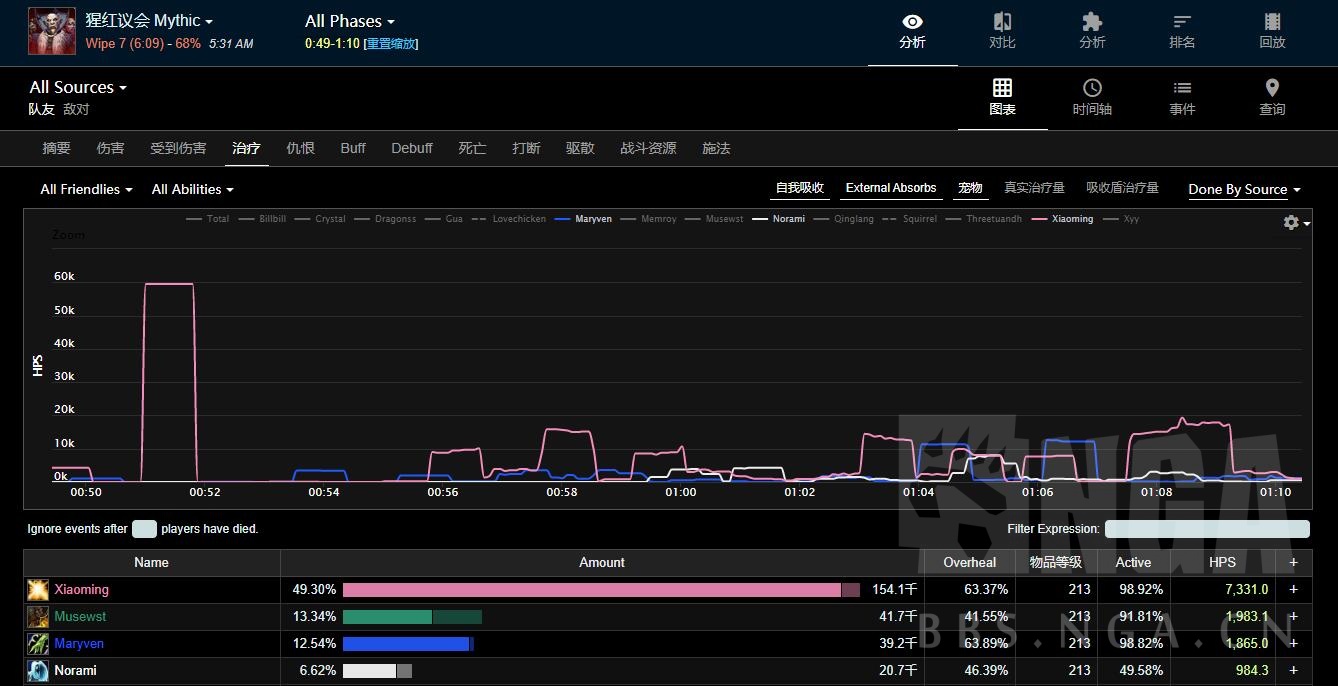Switch to 事件 events view icon
The height and width of the screenshot is (686, 1338).
pos(1182,97)
